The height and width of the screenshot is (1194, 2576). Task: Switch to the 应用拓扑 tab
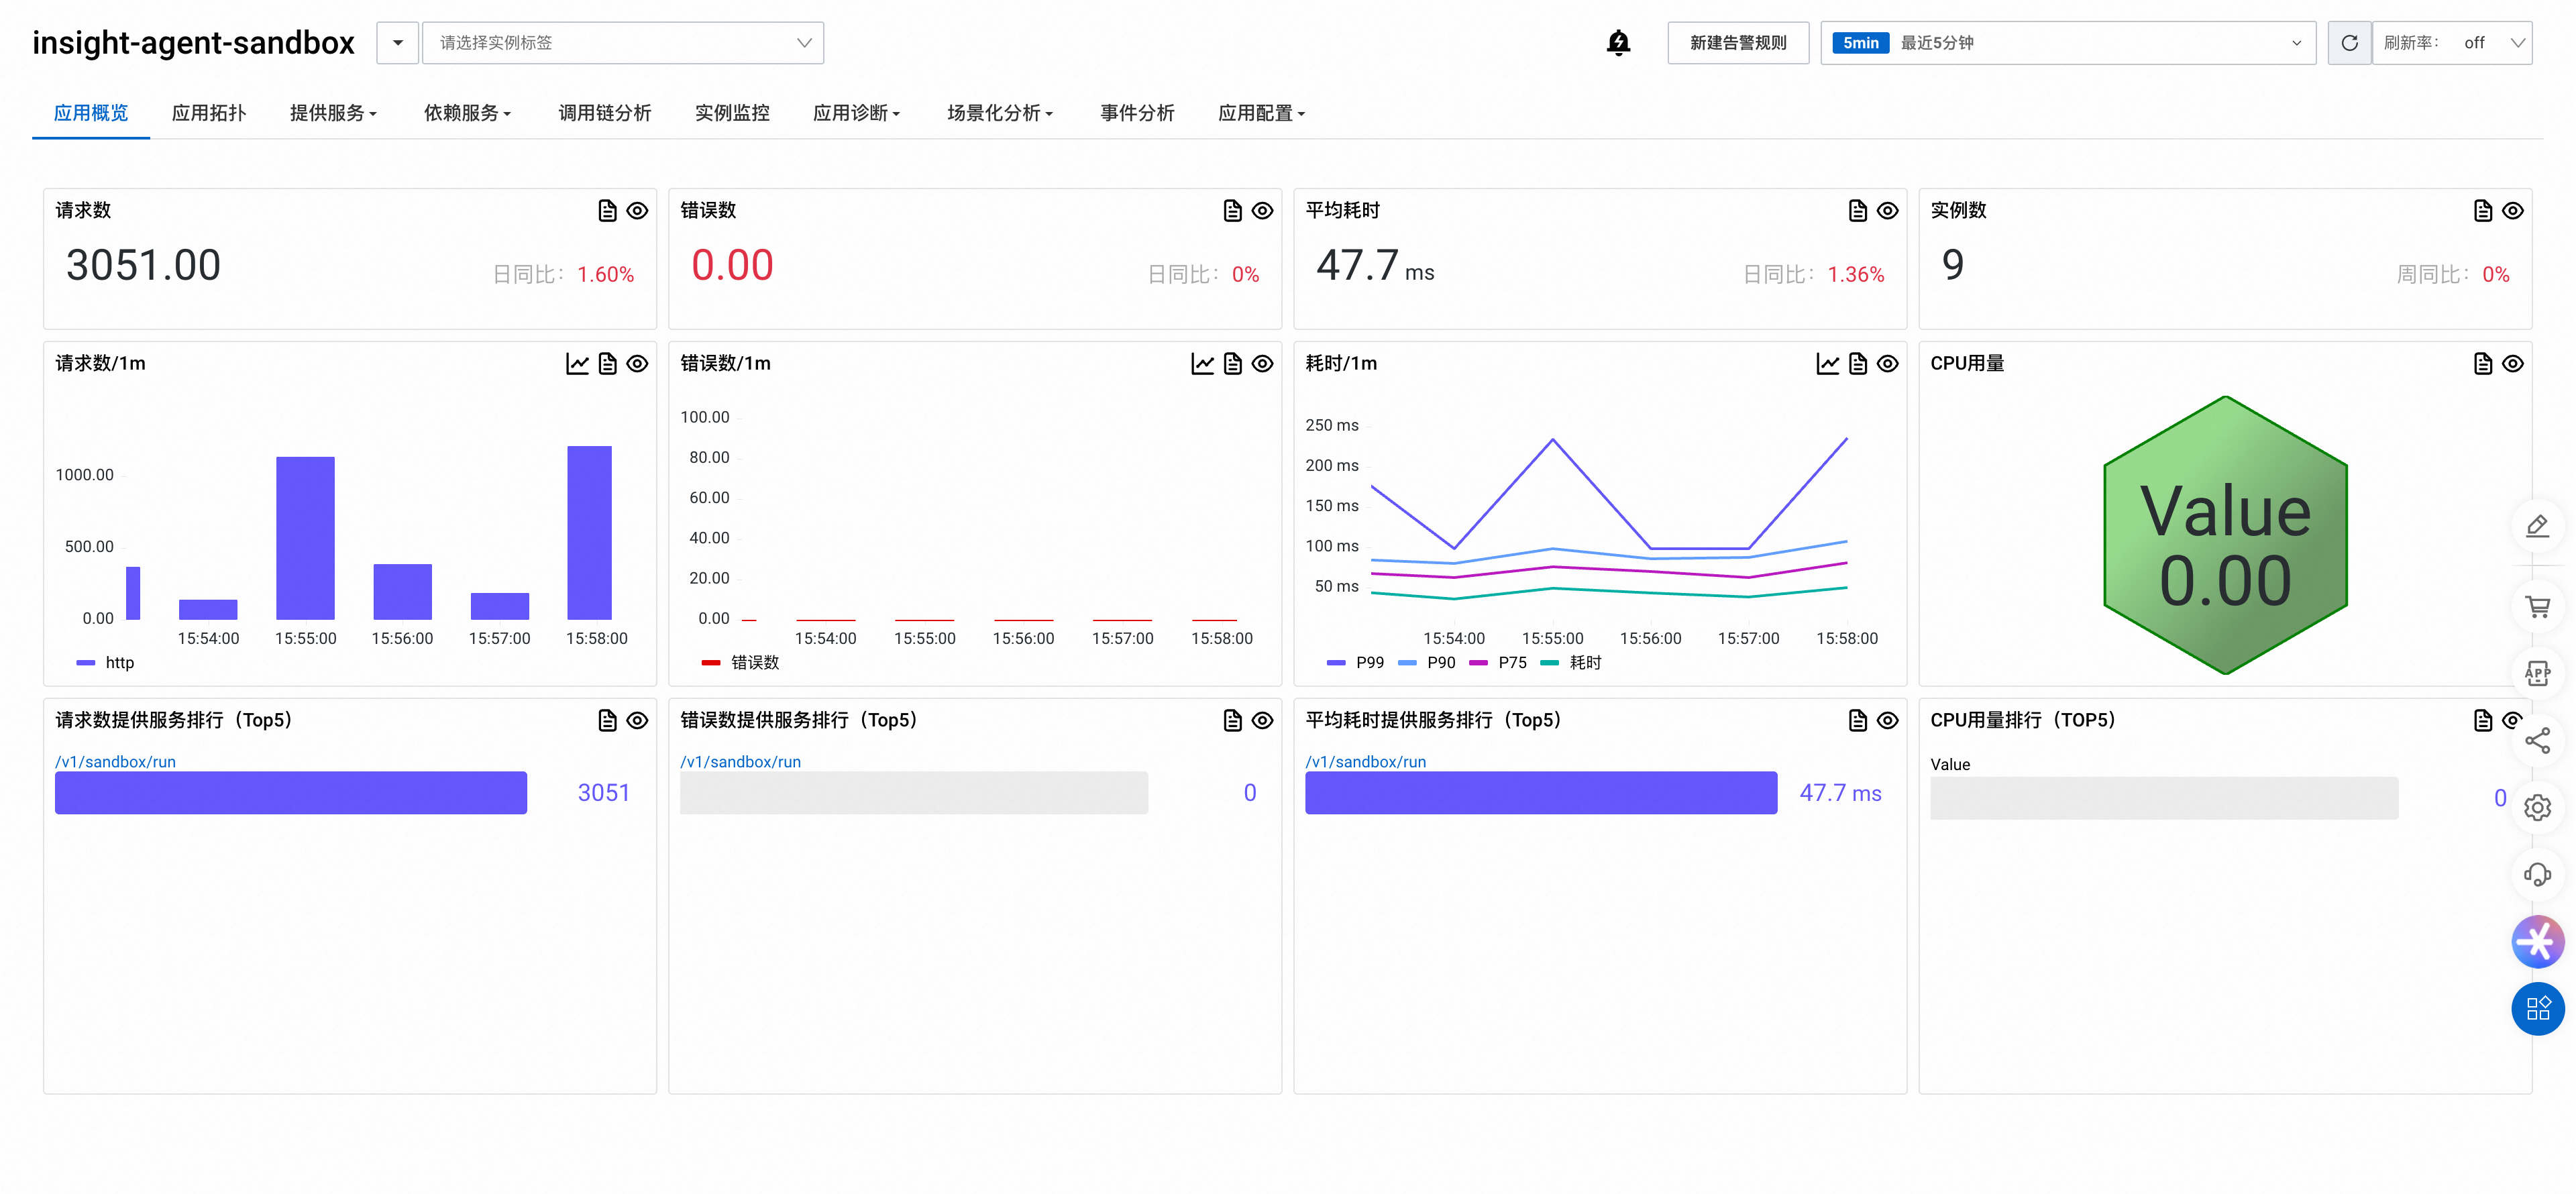click(x=208, y=113)
